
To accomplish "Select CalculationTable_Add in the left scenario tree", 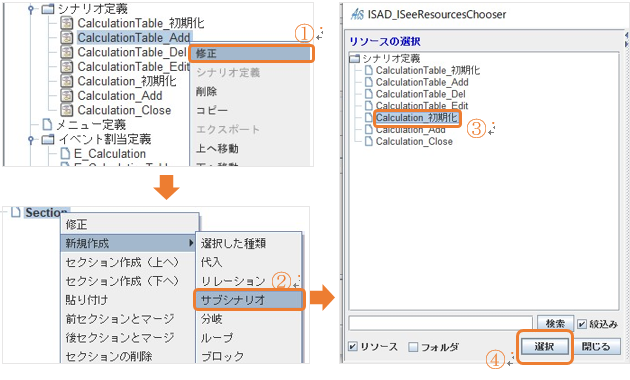I will pyautogui.click(x=133, y=37).
